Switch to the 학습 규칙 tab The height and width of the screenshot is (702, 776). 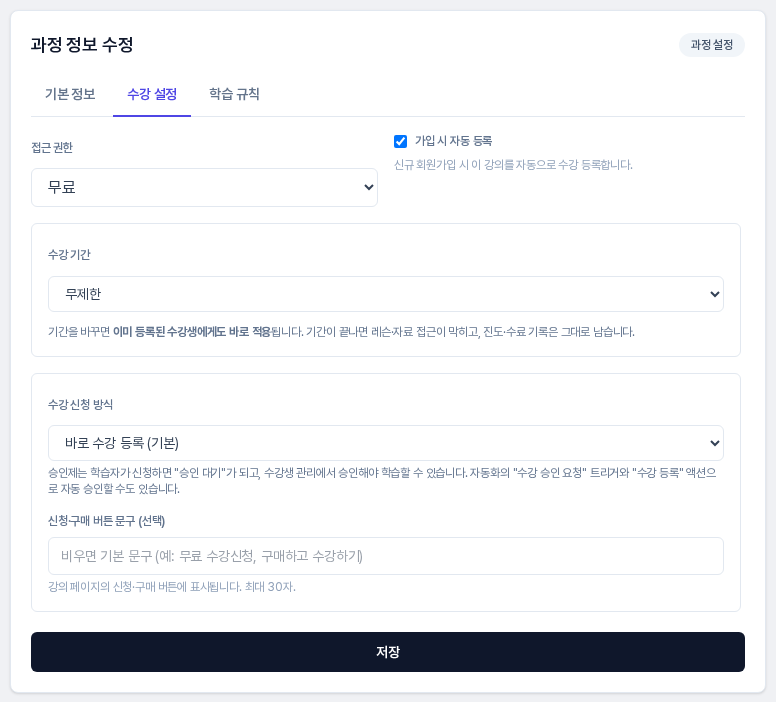pyautogui.click(x=234, y=94)
